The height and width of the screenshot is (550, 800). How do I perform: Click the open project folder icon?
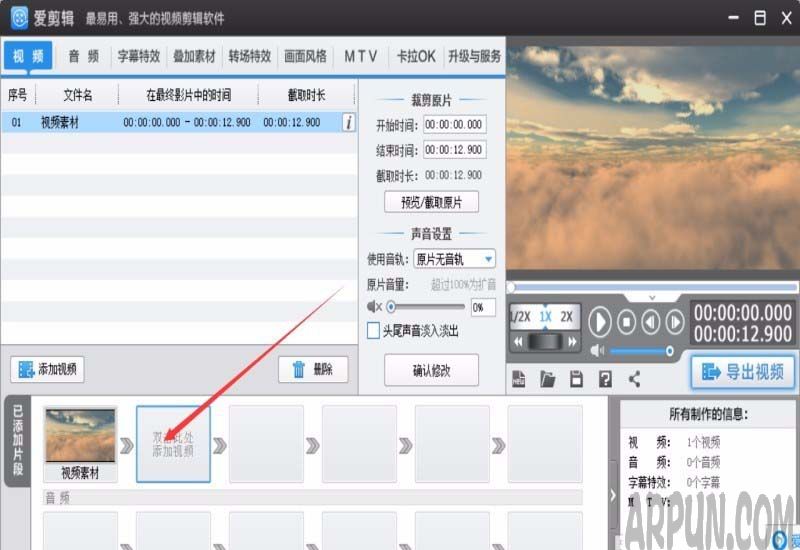pos(547,379)
